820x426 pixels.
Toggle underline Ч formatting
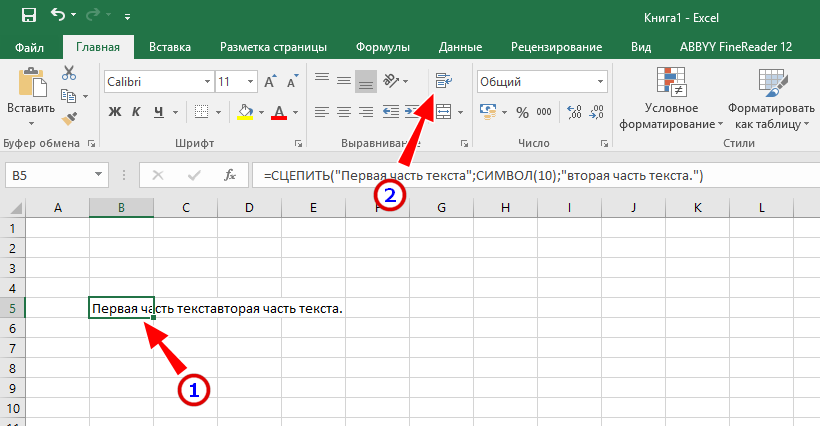pos(158,111)
